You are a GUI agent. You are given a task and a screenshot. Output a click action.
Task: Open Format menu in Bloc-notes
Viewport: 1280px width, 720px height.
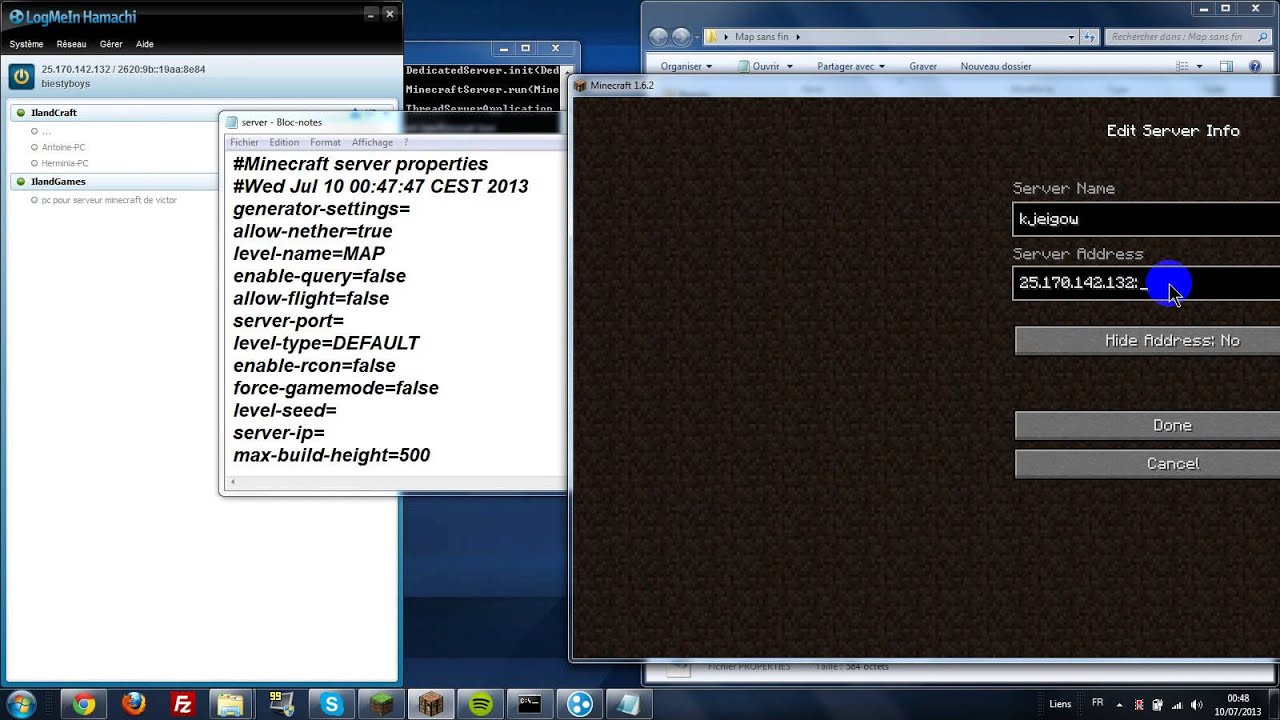(x=325, y=143)
